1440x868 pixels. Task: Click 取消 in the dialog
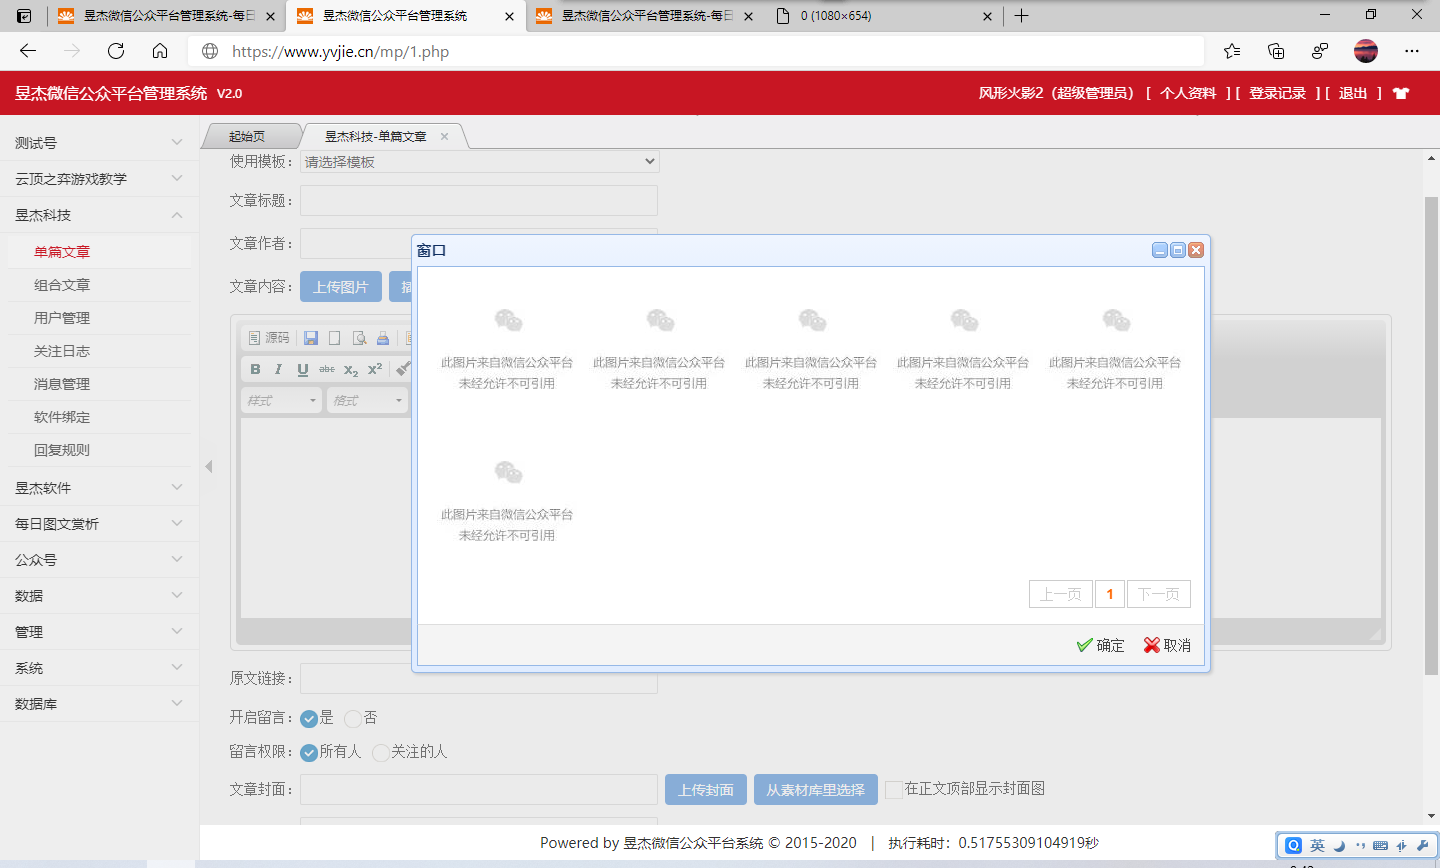[1167, 645]
